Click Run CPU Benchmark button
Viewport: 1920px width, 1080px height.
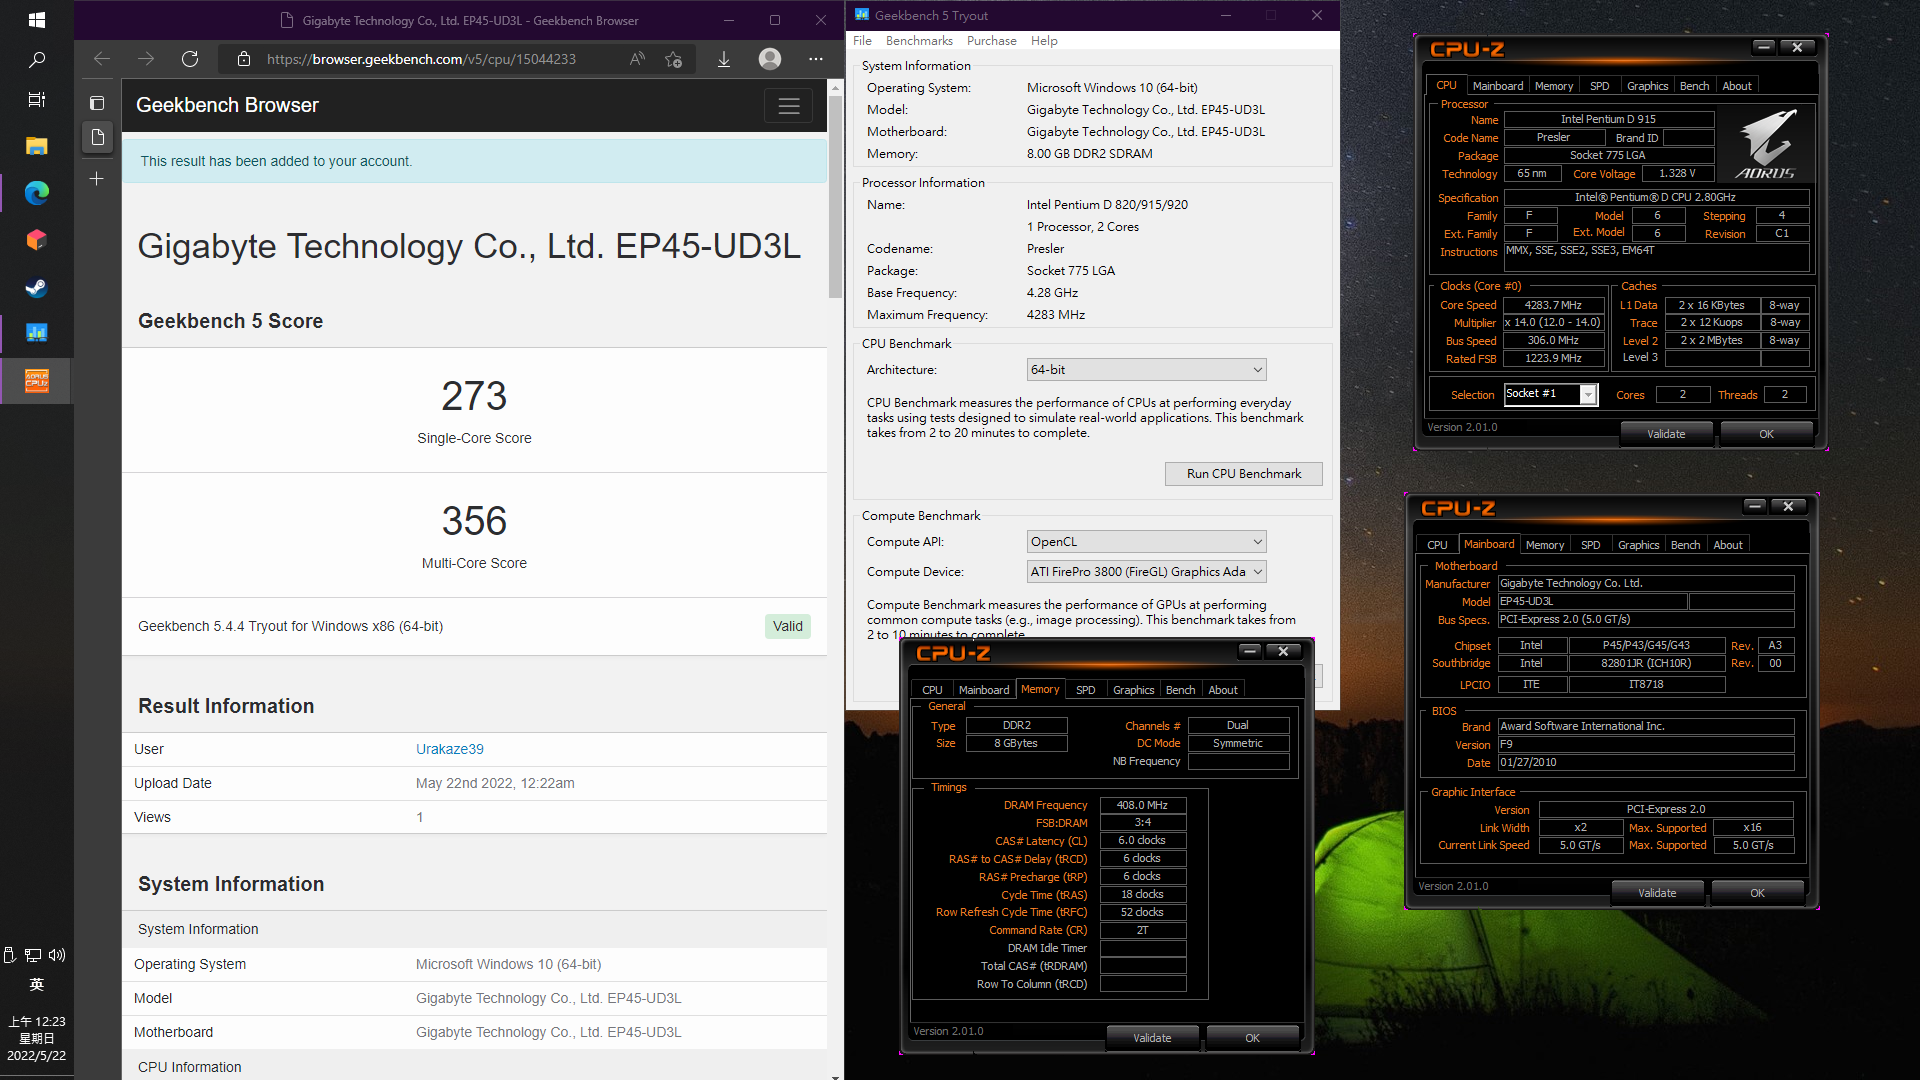click(x=1244, y=474)
